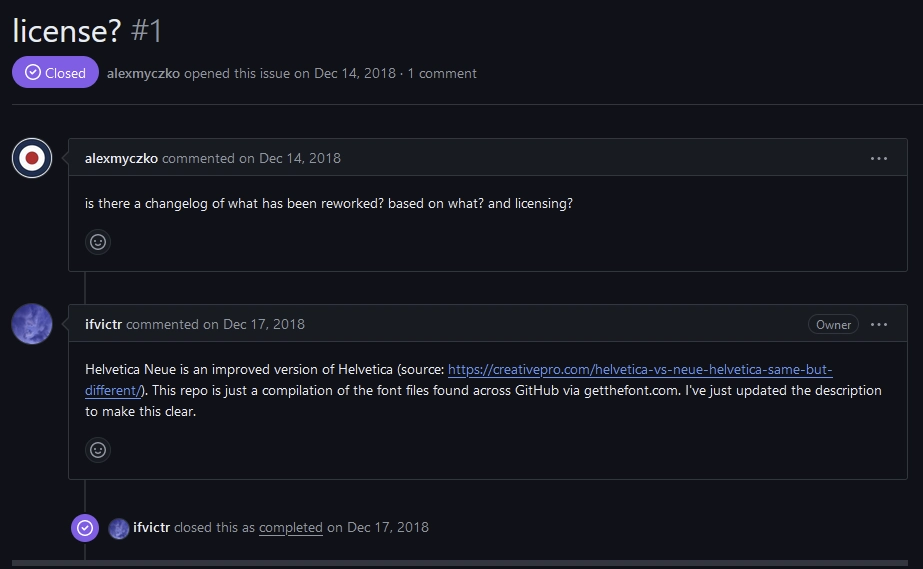Open the Dec 17, 2018 comment timestamp link
This screenshot has height=569, width=923.
click(264, 324)
